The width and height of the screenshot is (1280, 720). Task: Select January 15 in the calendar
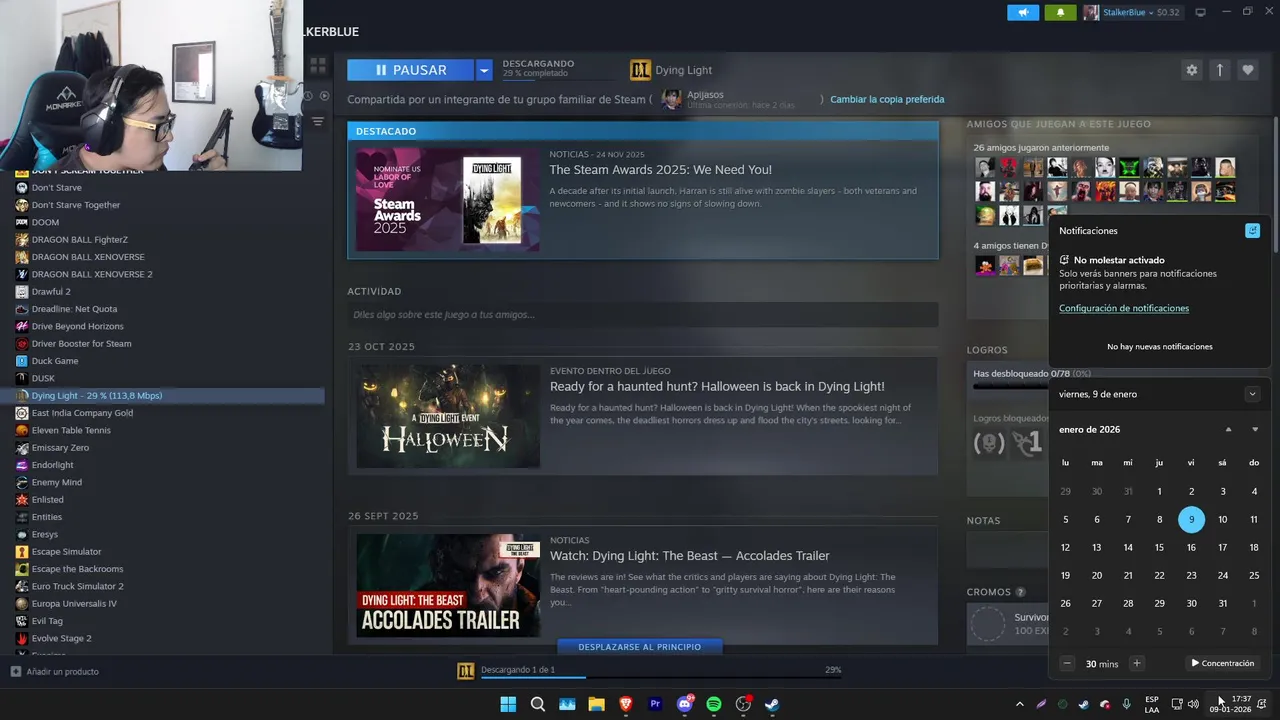pos(1159,548)
